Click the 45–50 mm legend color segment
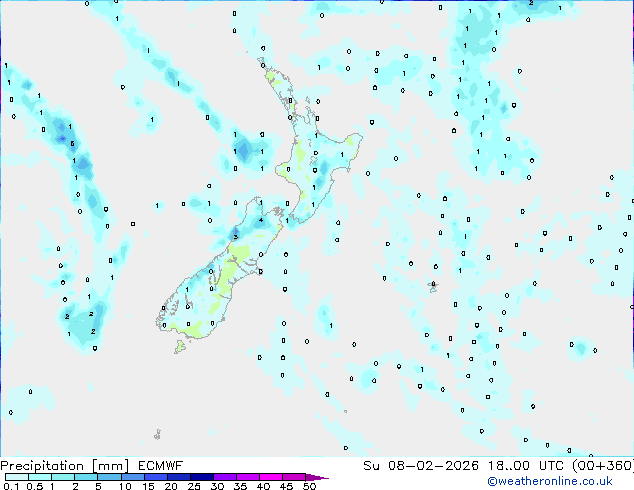 tap(294, 477)
